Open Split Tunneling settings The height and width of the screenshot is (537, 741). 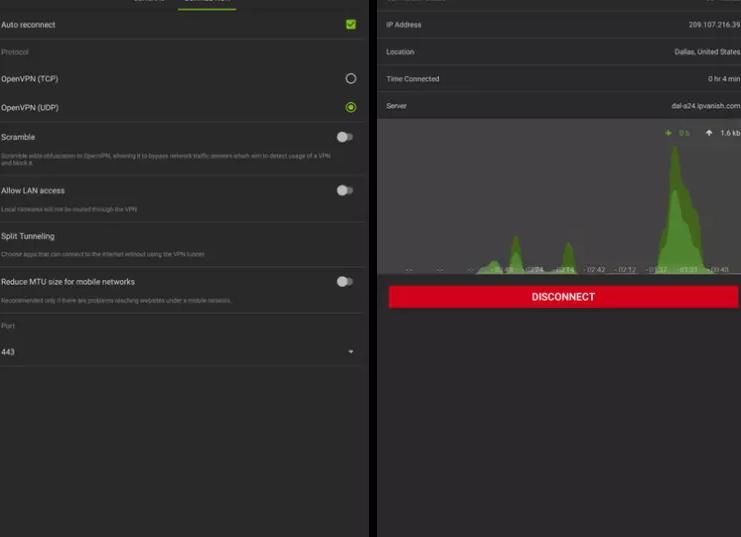[x=28, y=237]
